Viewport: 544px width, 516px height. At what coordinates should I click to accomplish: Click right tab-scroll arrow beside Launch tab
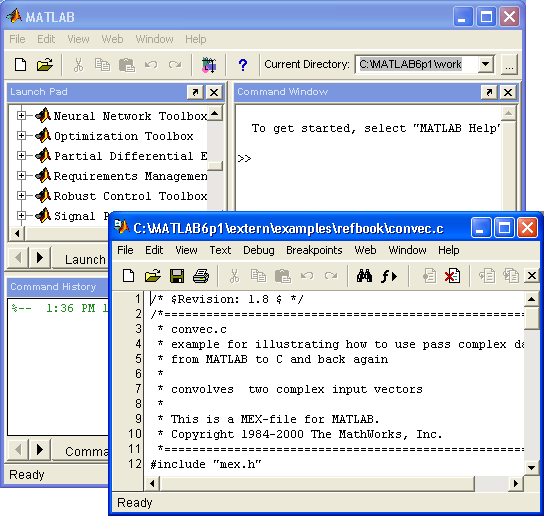(x=40, y=258)
